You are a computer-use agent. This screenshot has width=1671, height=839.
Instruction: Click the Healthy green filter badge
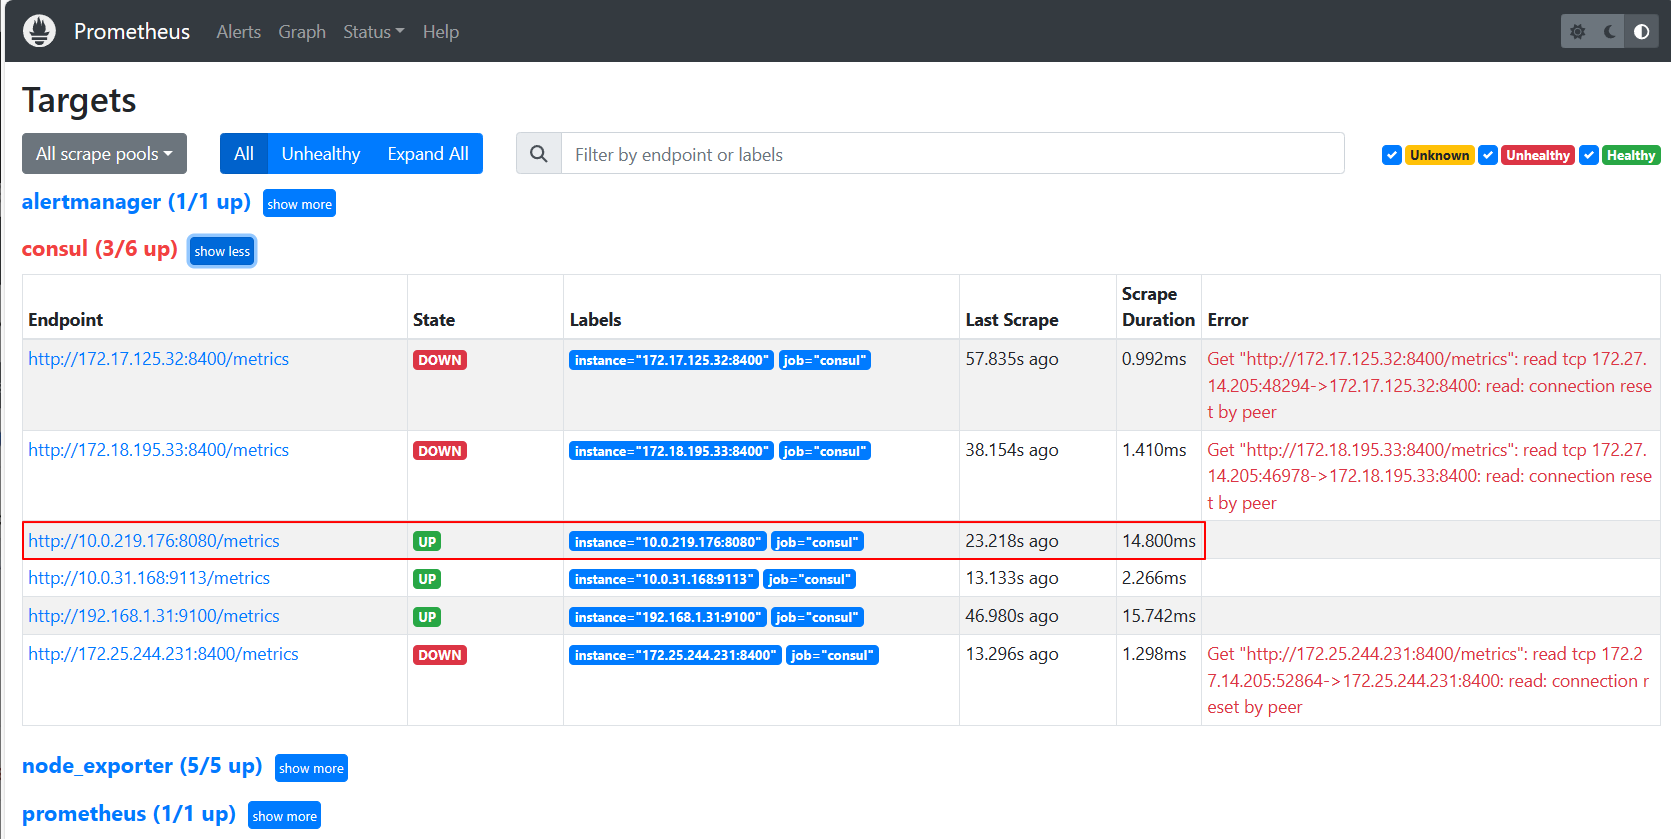click(x=1631, y=155)
